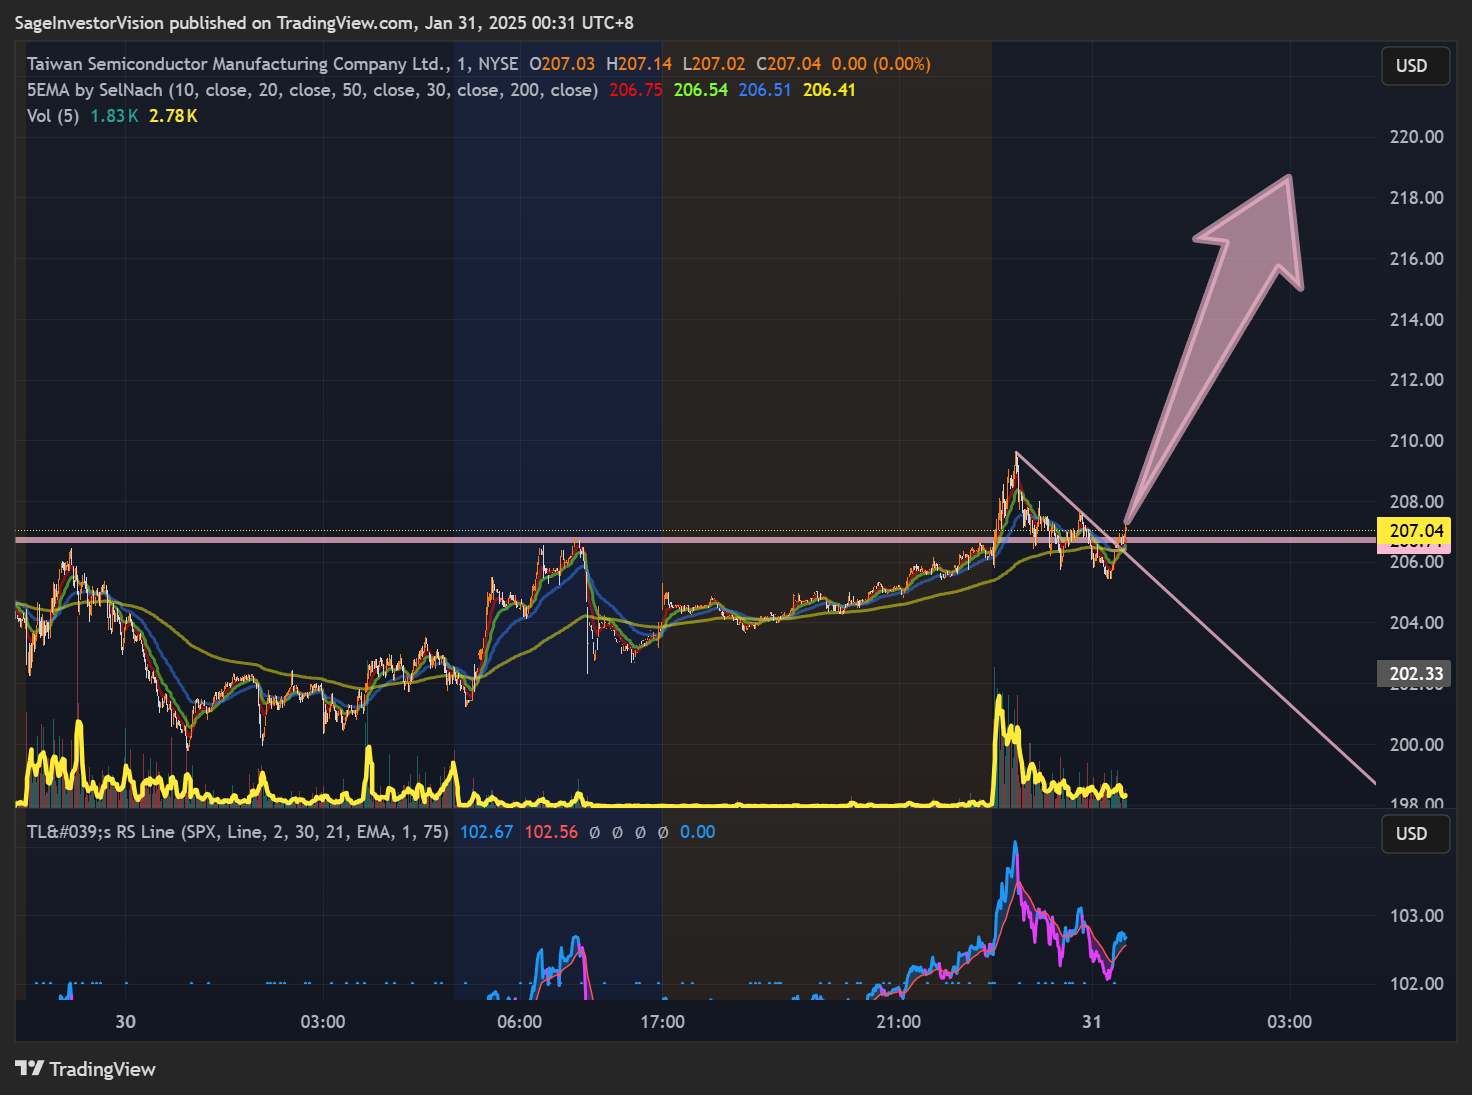Click the RS Line value 102.56

click(x=551, y=832)
